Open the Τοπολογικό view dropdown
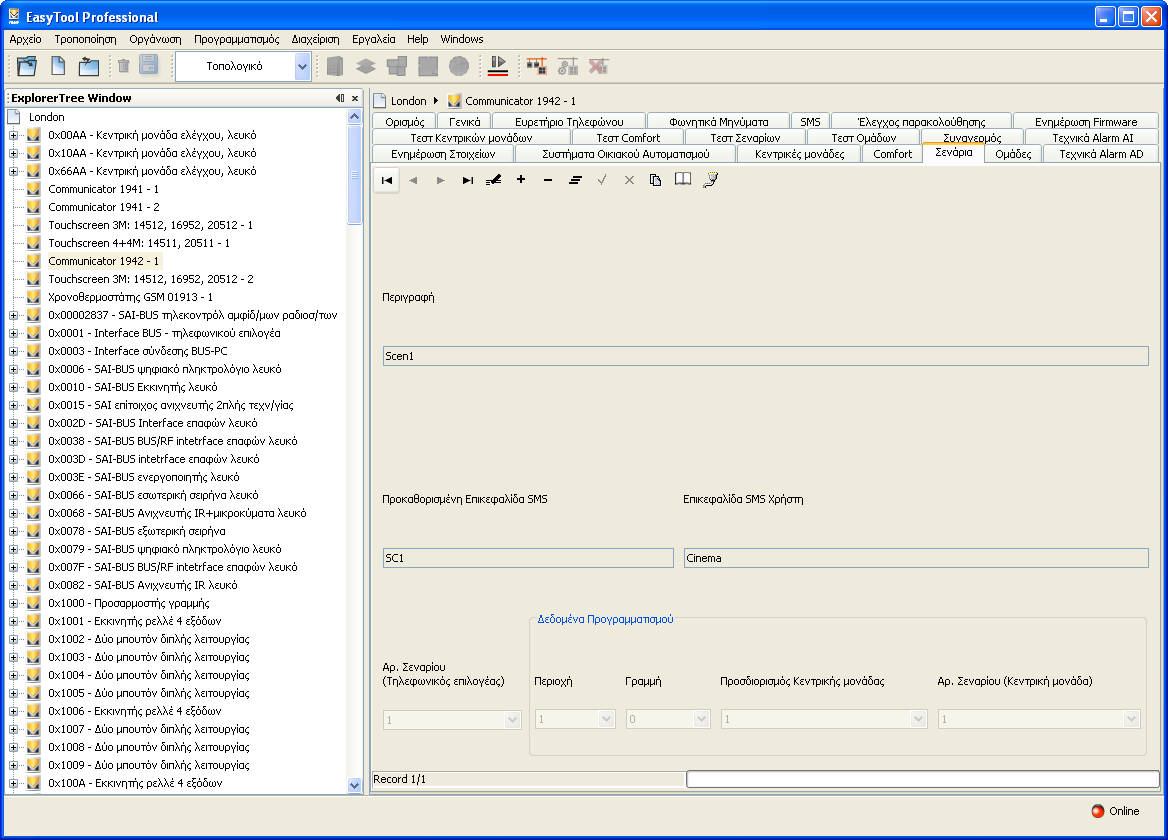This screenshot has width=1168, height=840. (302, 66)
